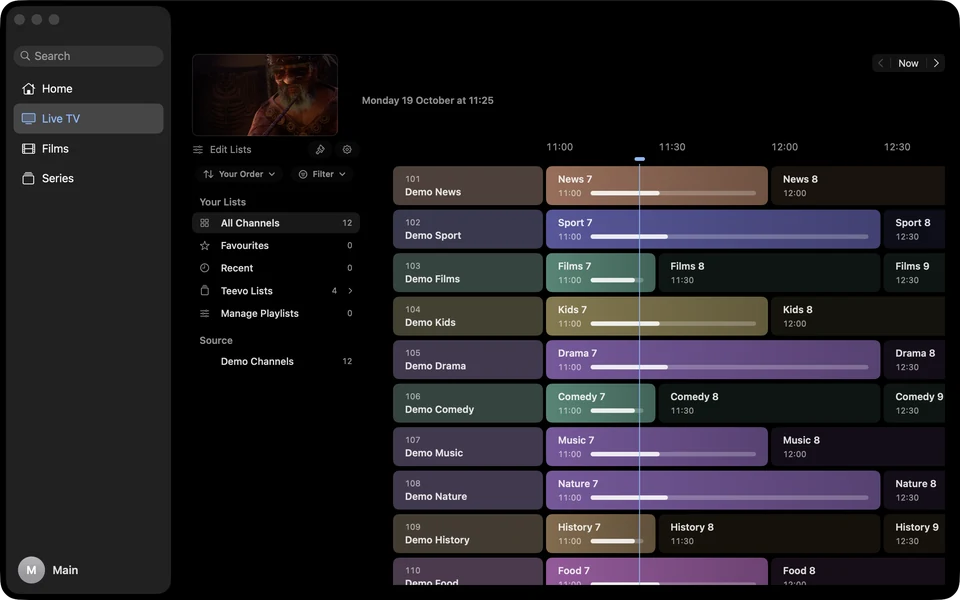Select channel 109 Demo History

(468, 533)
